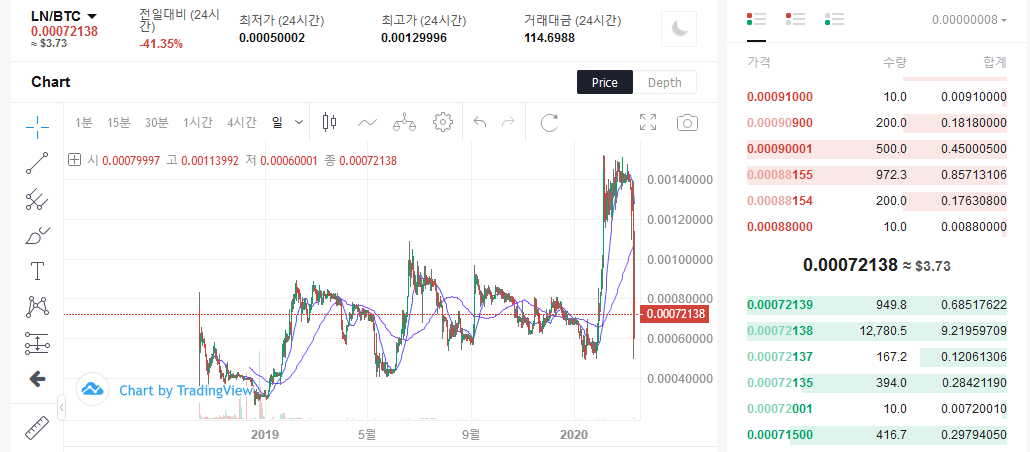The height and width of the screenshot is (452, 1030).
Task: Open the compare symbols scale icon
Action: tap(405, 122)
